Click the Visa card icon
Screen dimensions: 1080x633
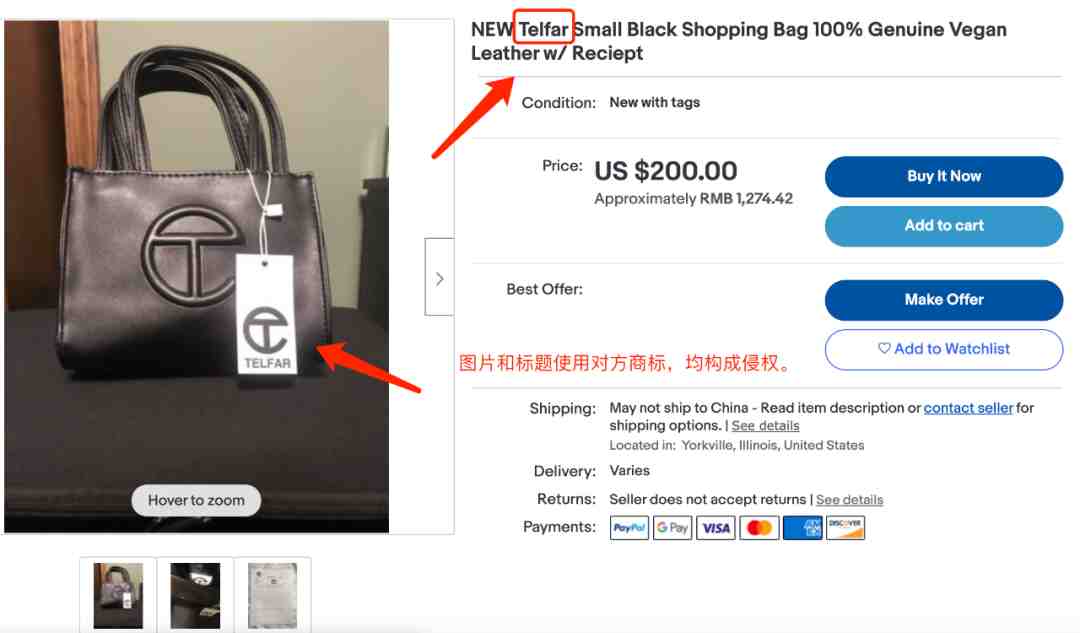coord(716,528)
